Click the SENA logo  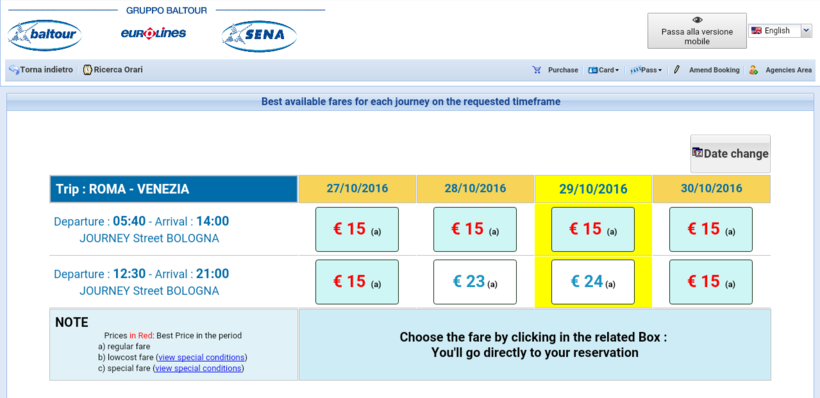[x=259, y=36]
